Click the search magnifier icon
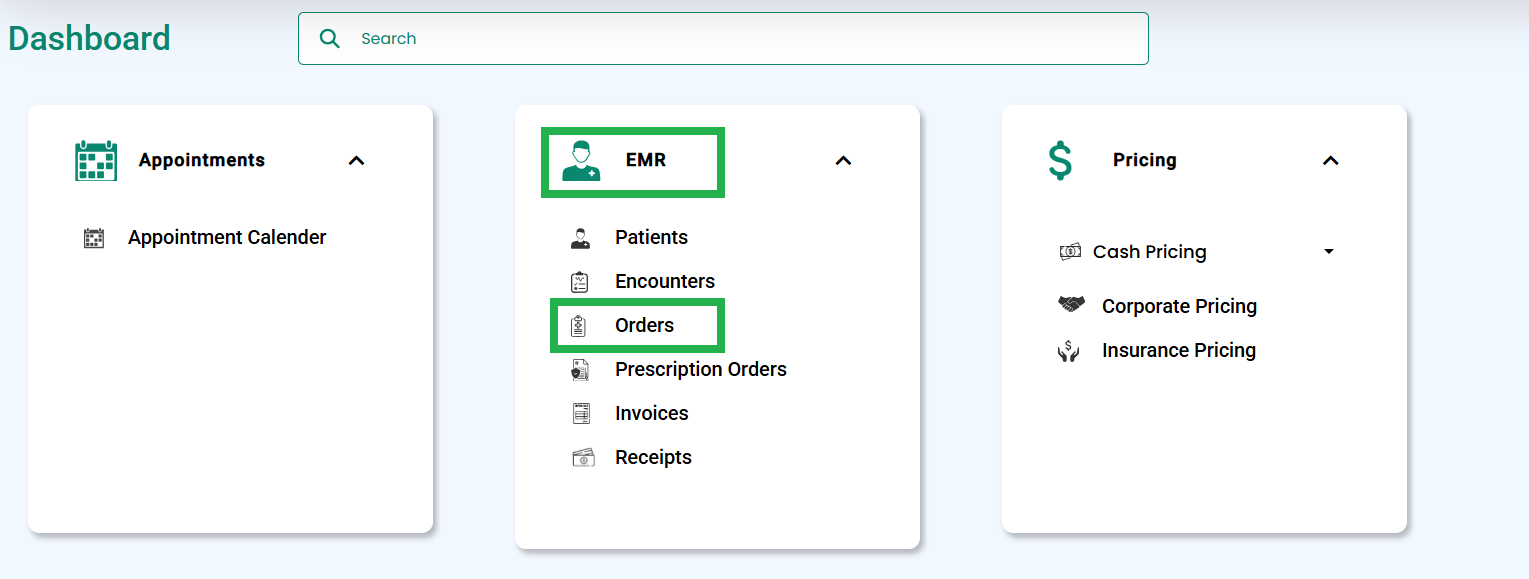The width and height of the screenshot is (1529, 579). click(329, 39)
